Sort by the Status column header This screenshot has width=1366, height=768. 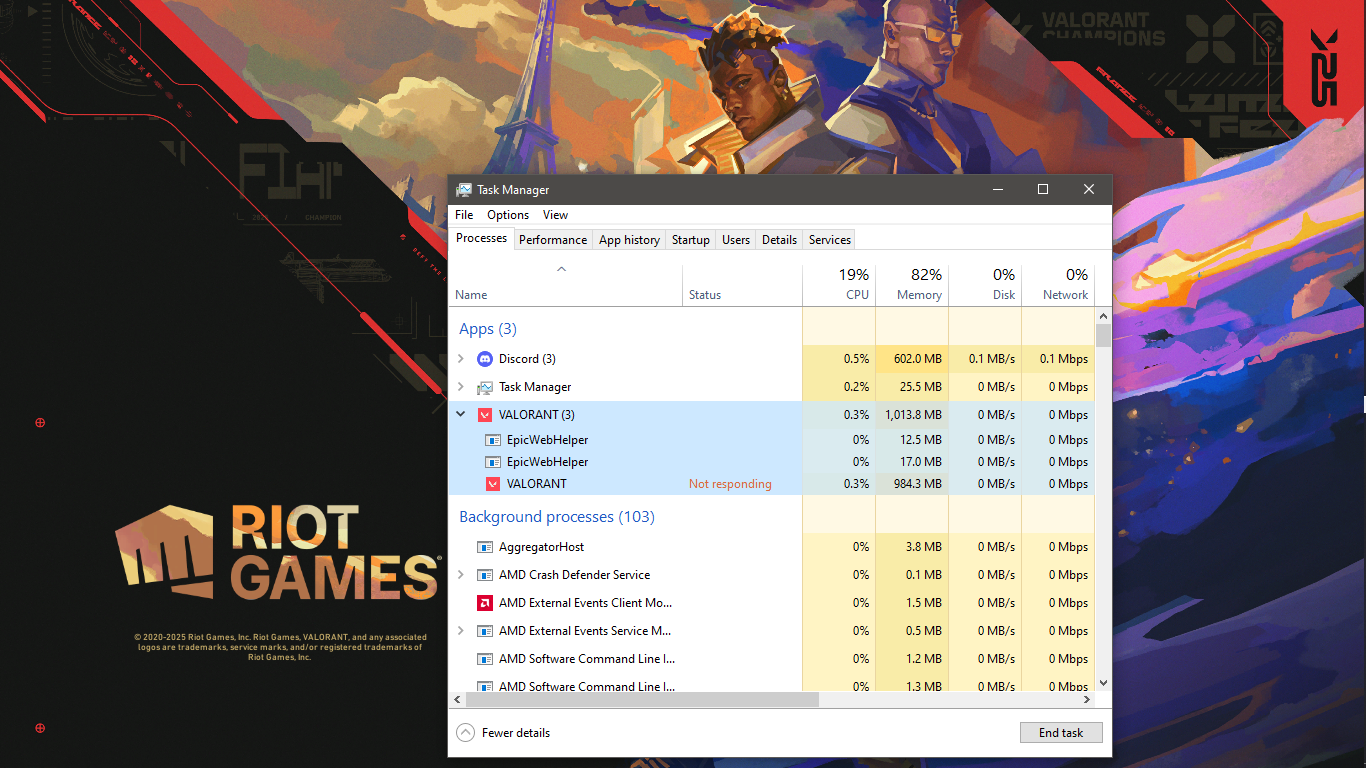(x=743, y=285)
